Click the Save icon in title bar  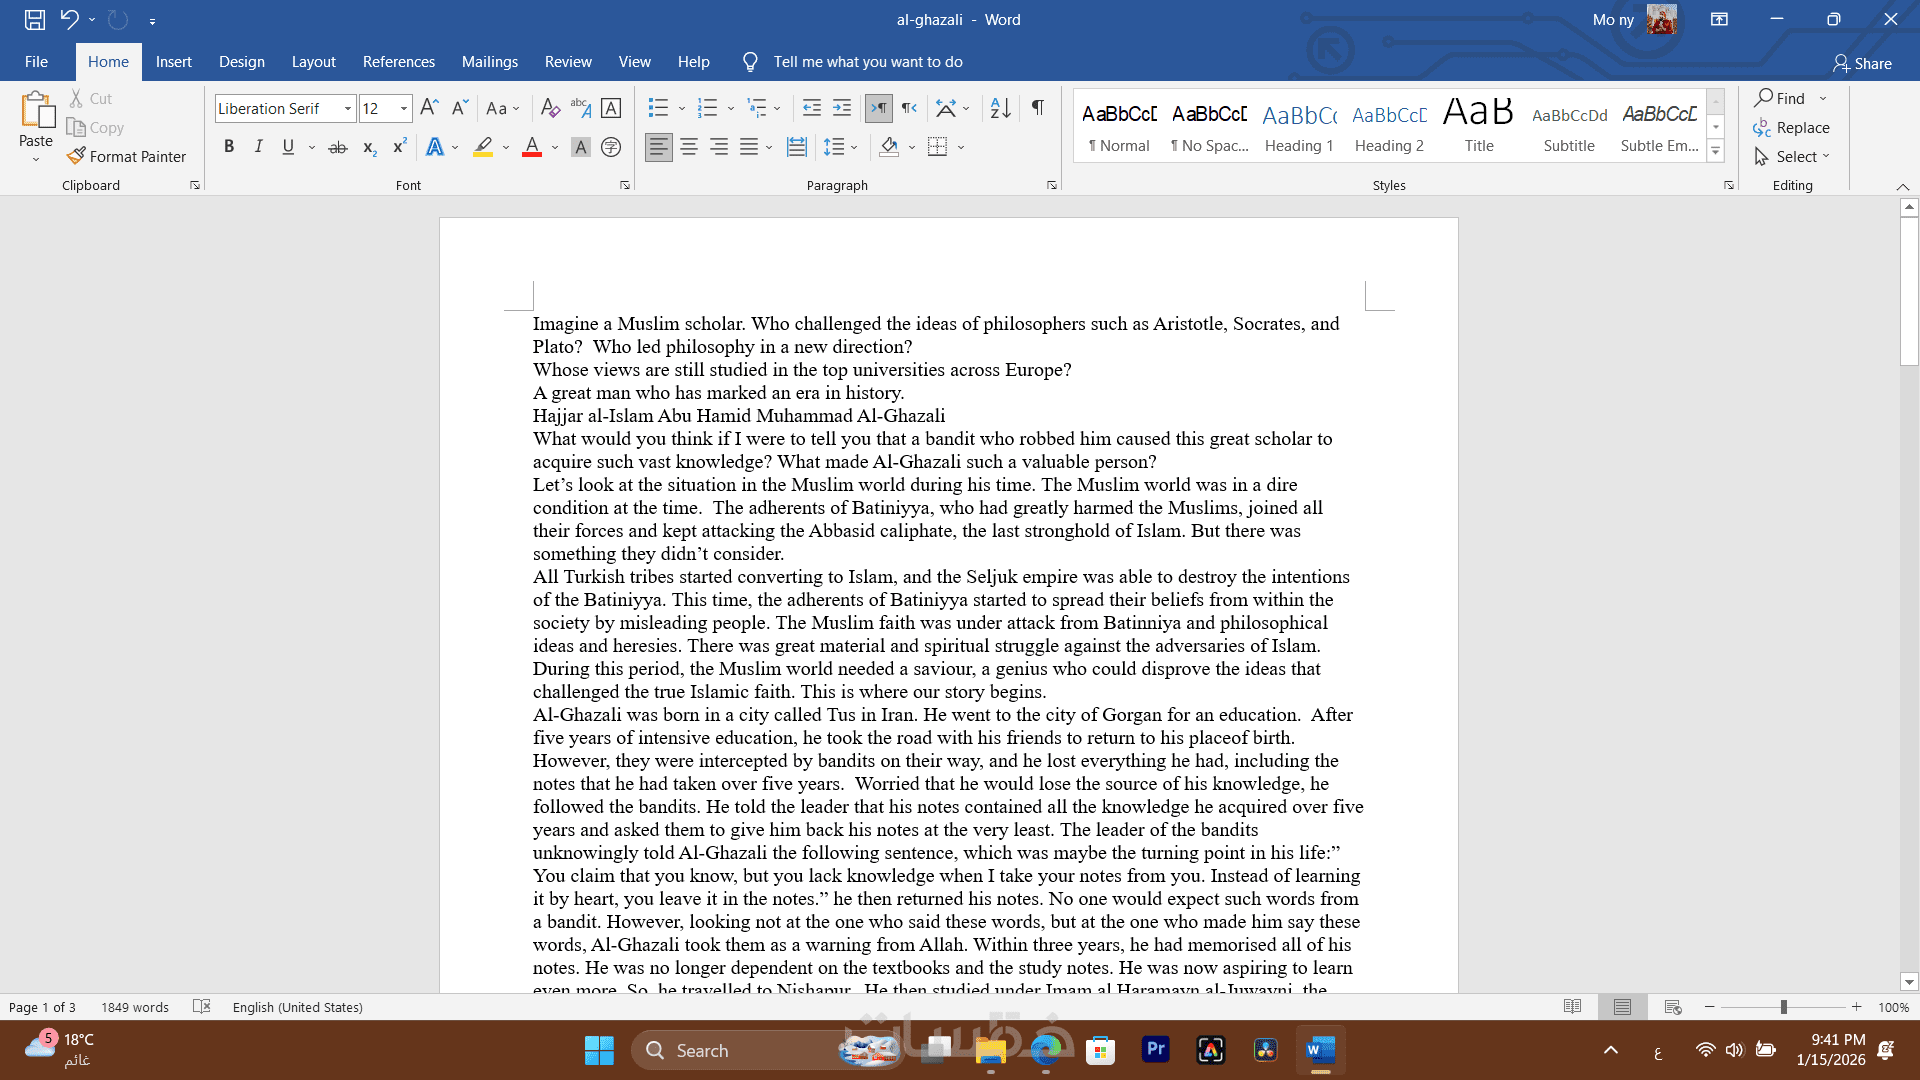click(x=35, y=19)
